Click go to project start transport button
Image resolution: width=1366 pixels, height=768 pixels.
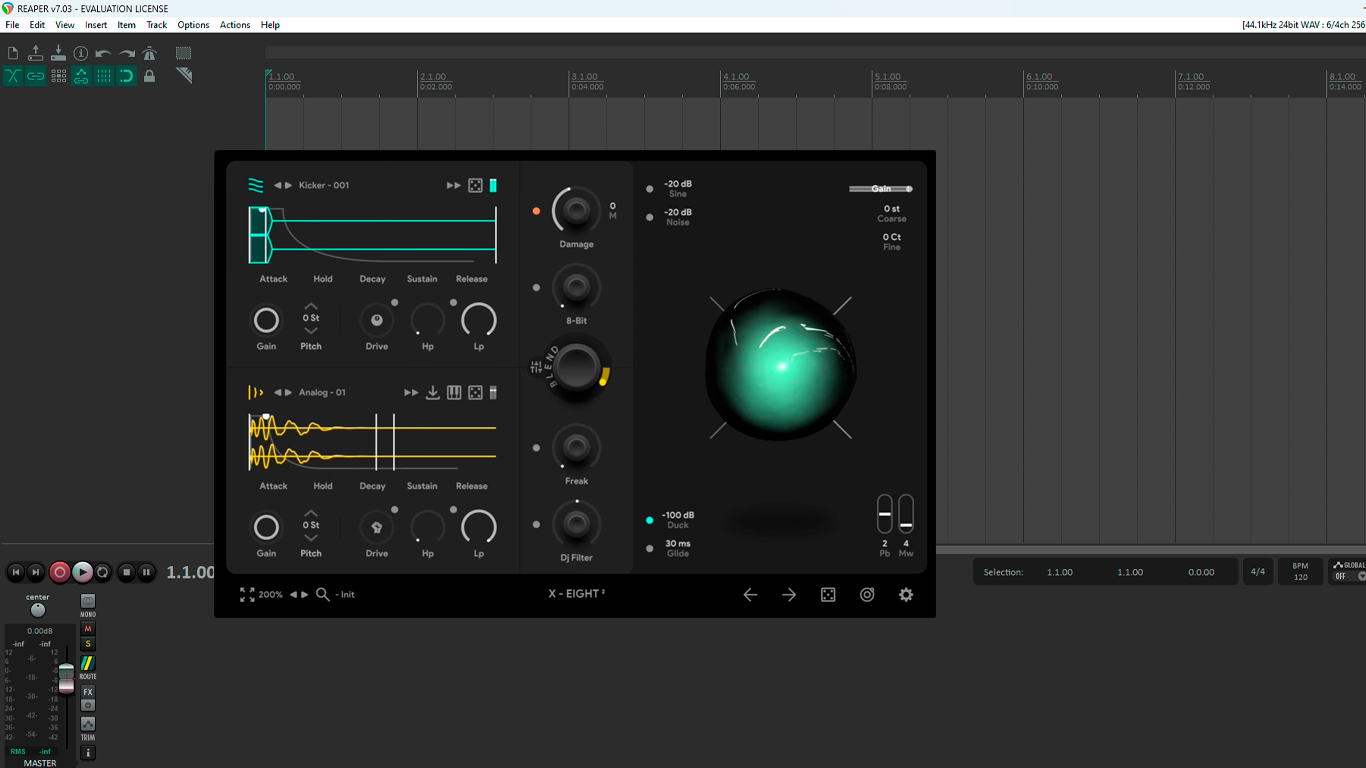click(15, 572)
